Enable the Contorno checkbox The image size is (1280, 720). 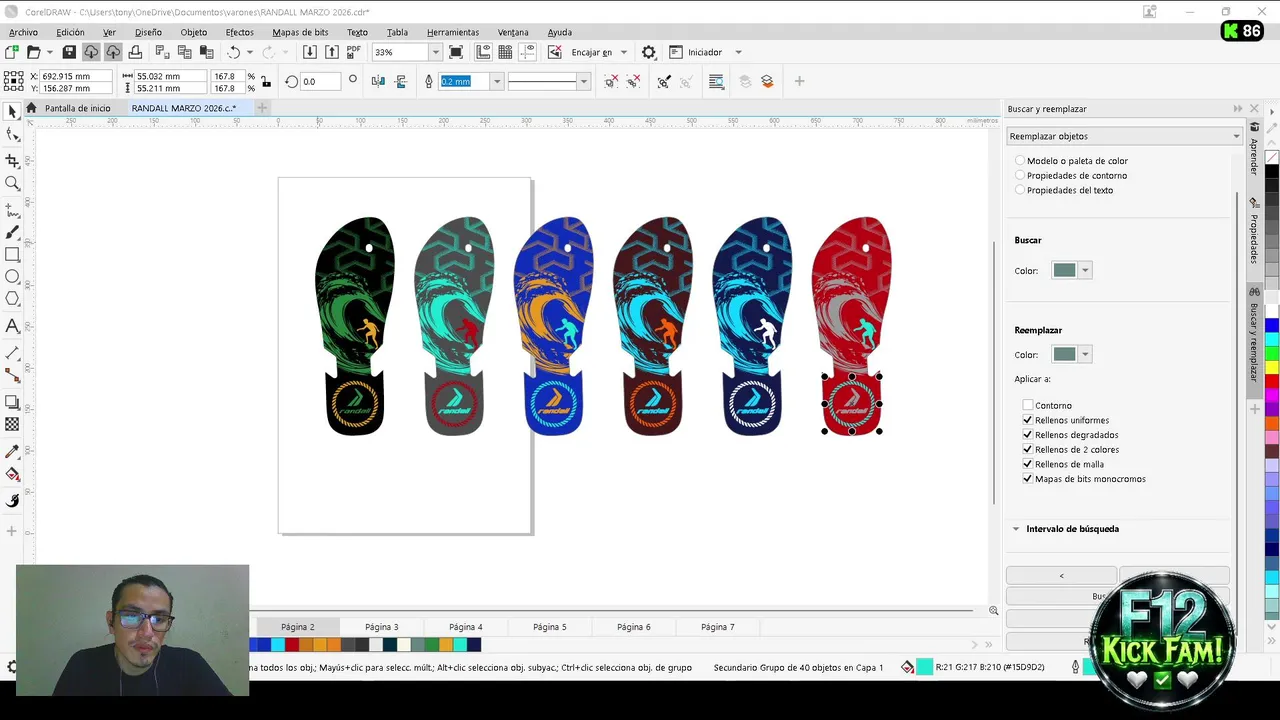pyautogui.click(x=1027, y=405)
